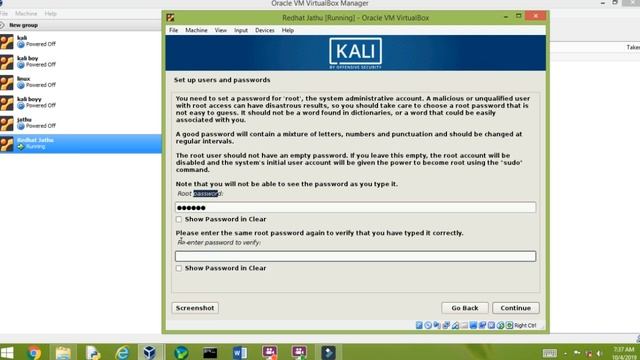640x360 pixels.
Task: Select the 'kali' VM in Manager list
Action: click(81, 41)
